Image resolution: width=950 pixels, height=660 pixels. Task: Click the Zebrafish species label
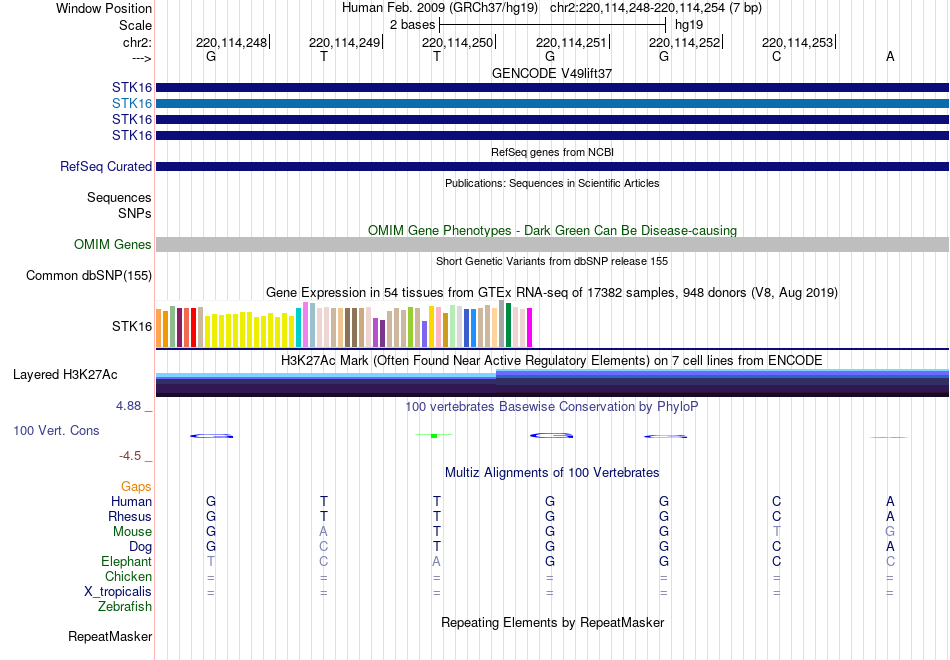[125, 606]
